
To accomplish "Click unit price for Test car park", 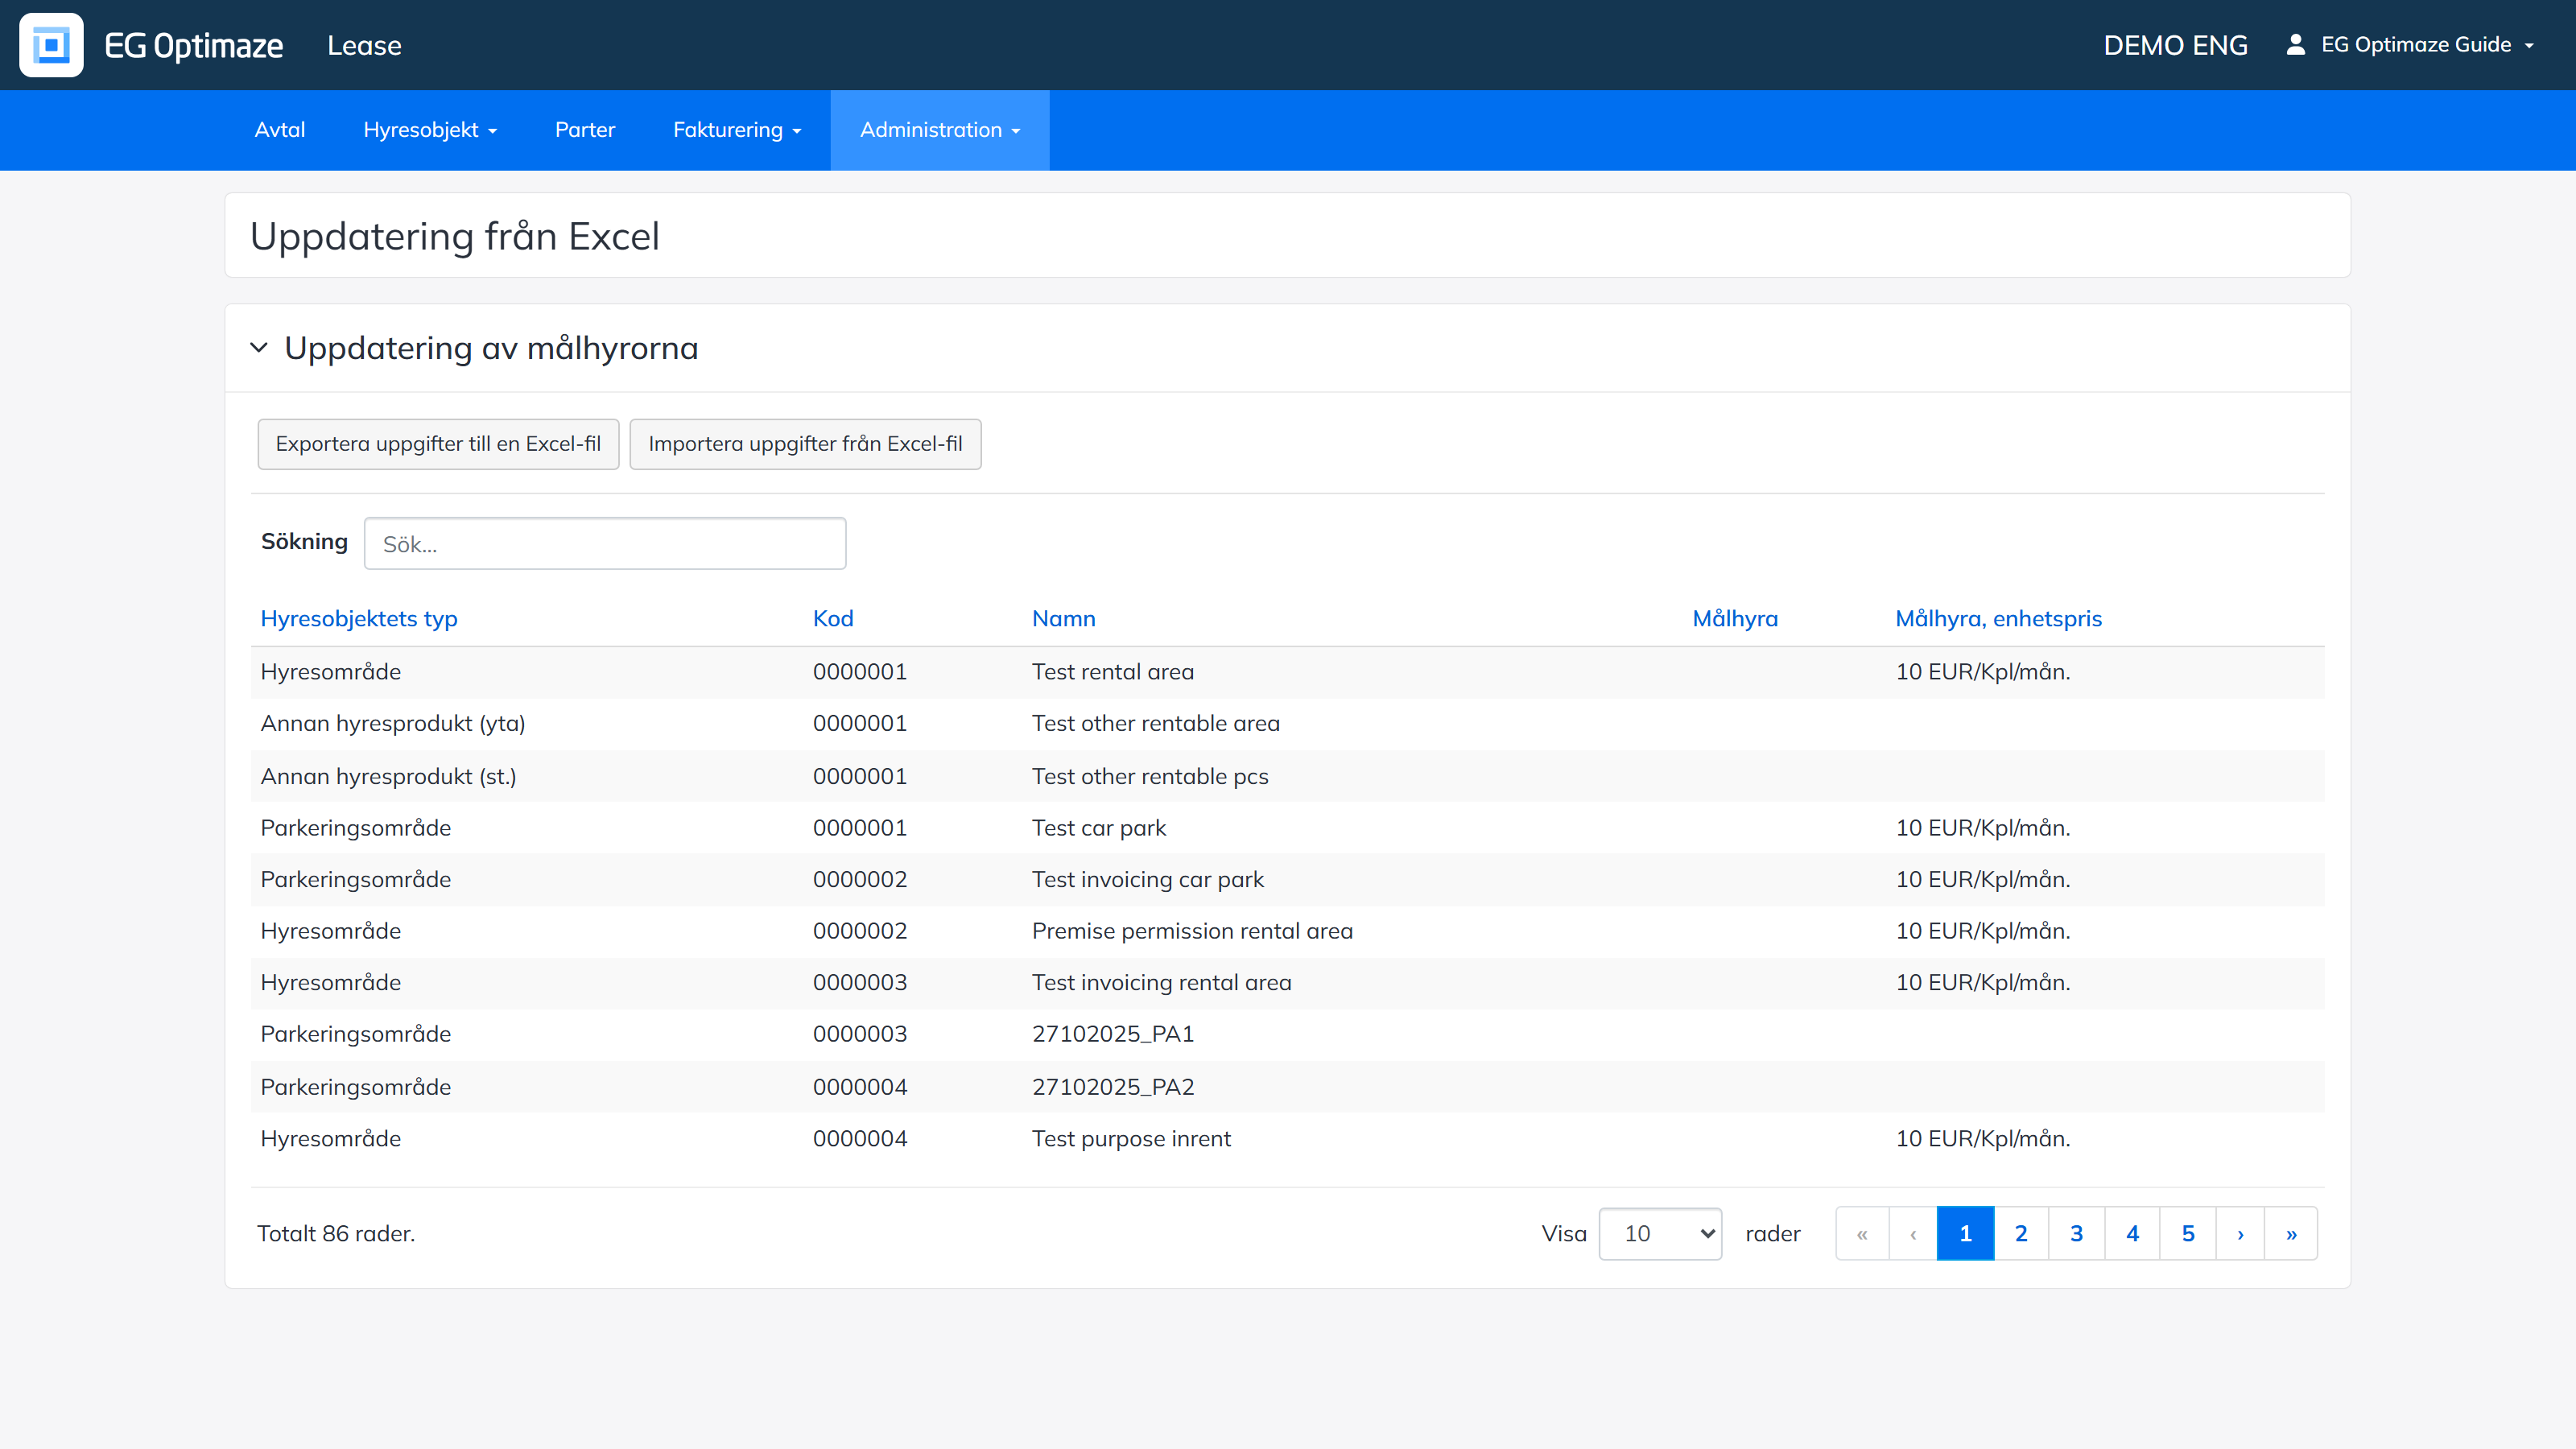I will 1983,828.
